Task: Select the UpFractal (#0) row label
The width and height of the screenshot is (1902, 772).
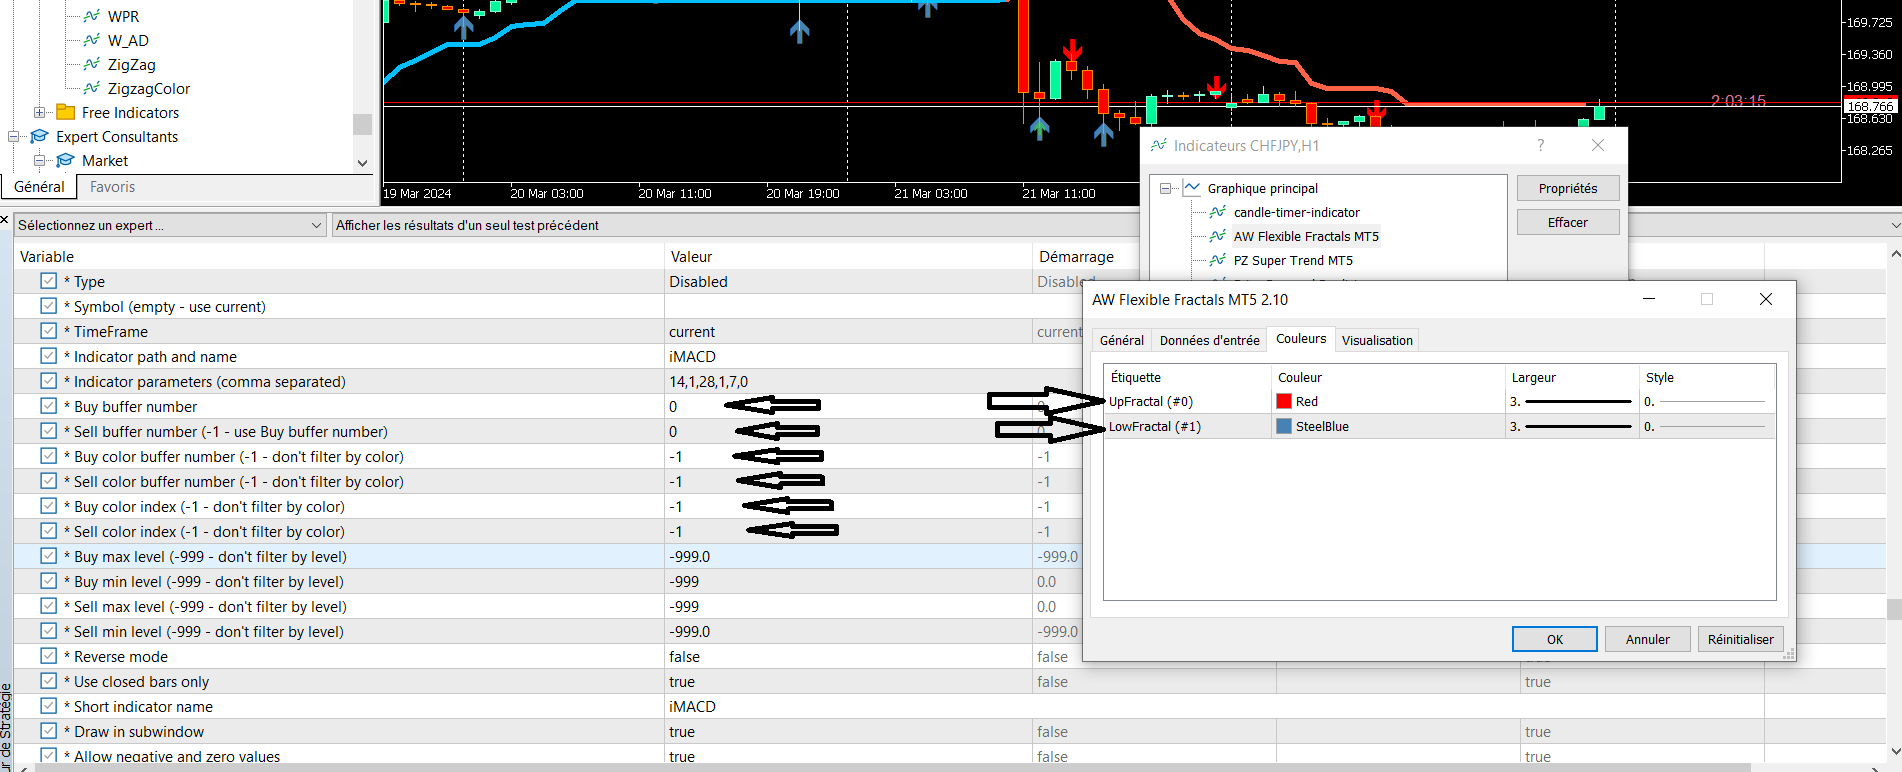Action: [x=1151, y=401]
